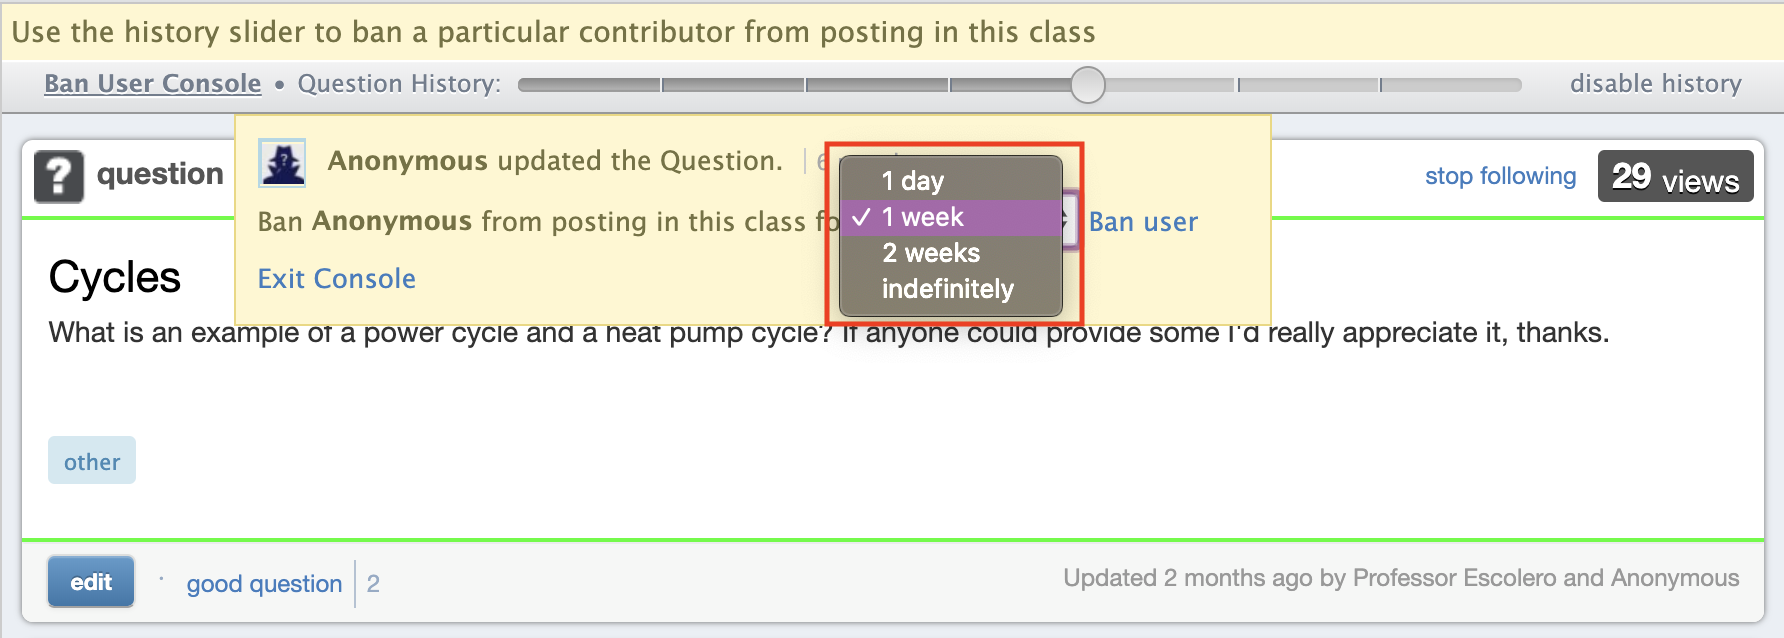
Task: Select the checked '1 week' option
Action: point(920,217)
